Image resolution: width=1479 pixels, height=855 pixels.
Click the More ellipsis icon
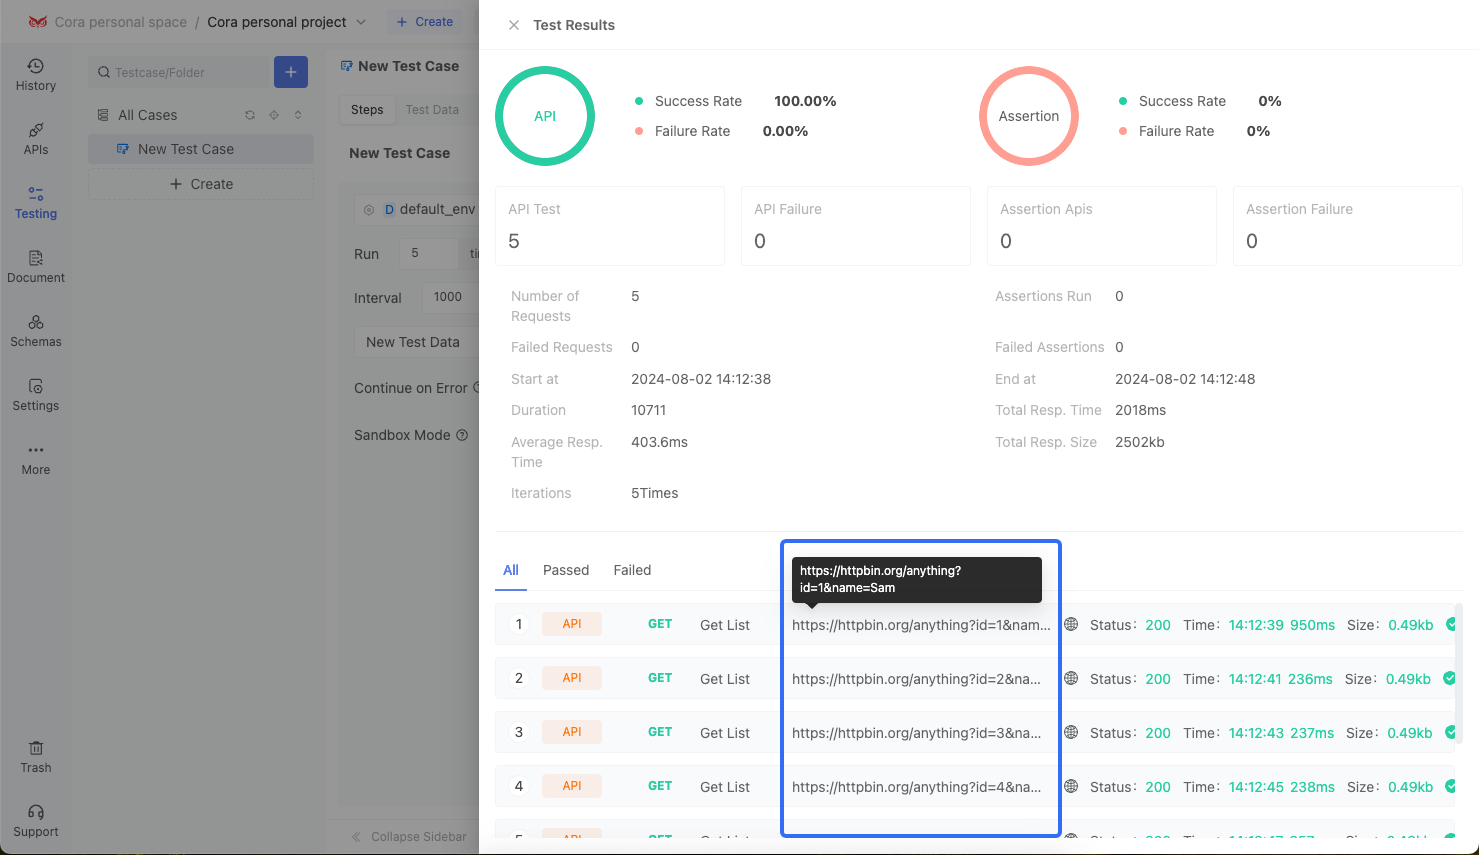36,450
